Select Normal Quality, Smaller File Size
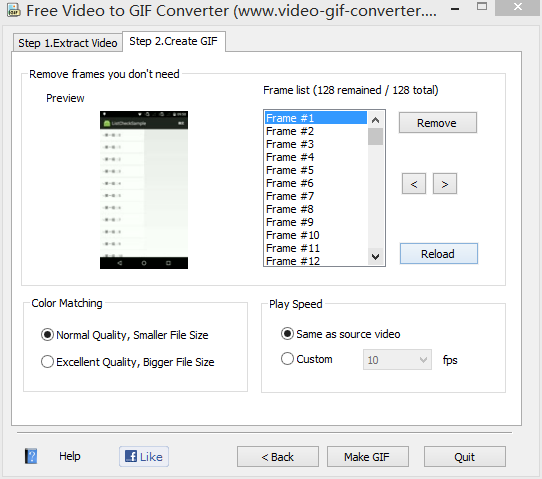Image resolution: width=542 pixels, height=479 pixels. [124, 335]
